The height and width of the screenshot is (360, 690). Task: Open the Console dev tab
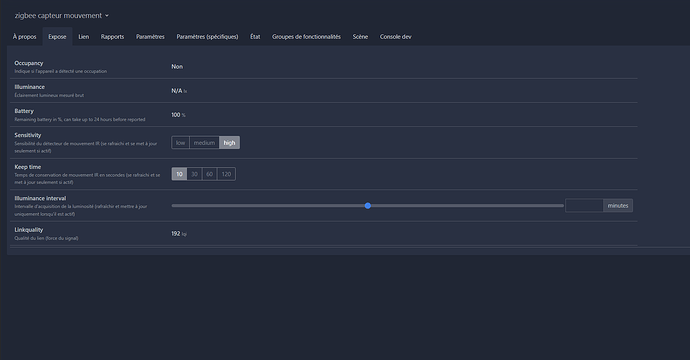[x=396, y=37]
